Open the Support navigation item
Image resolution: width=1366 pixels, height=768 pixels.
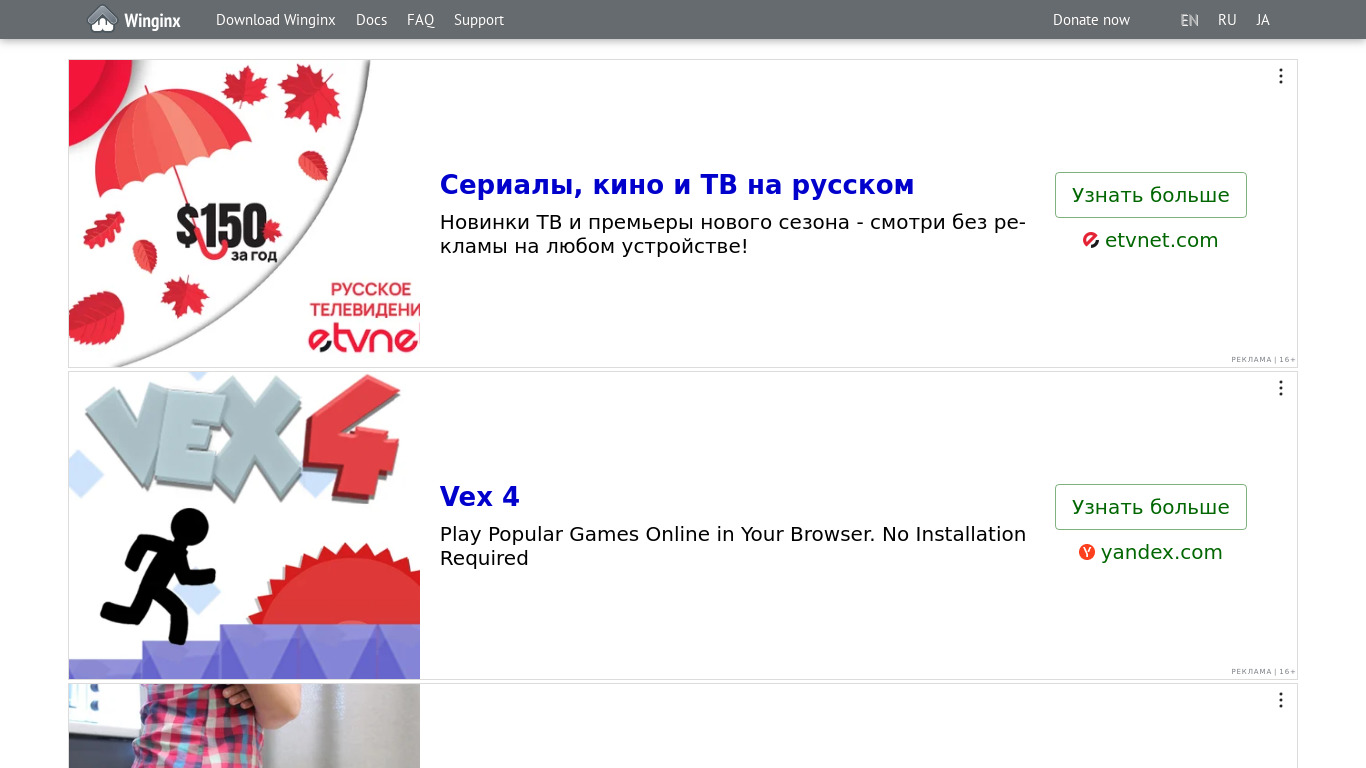(479, 20)
